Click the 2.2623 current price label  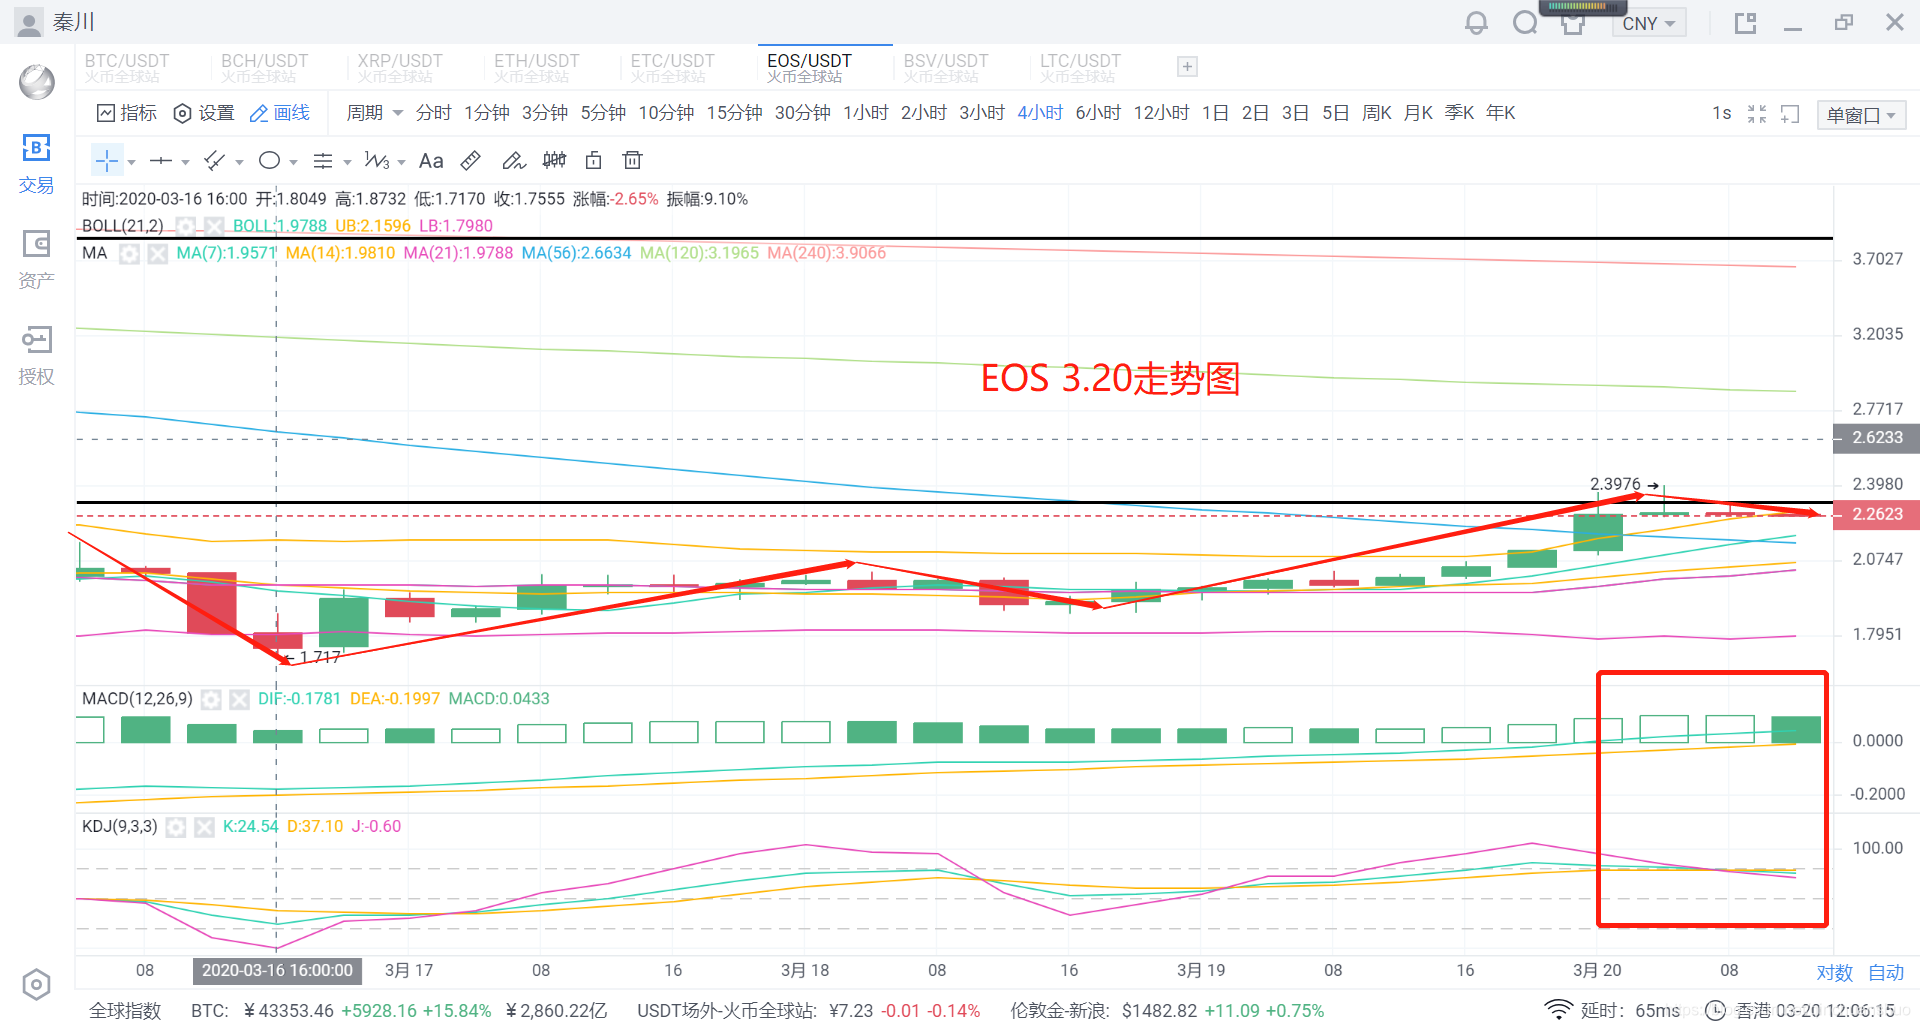point(1876,515)
